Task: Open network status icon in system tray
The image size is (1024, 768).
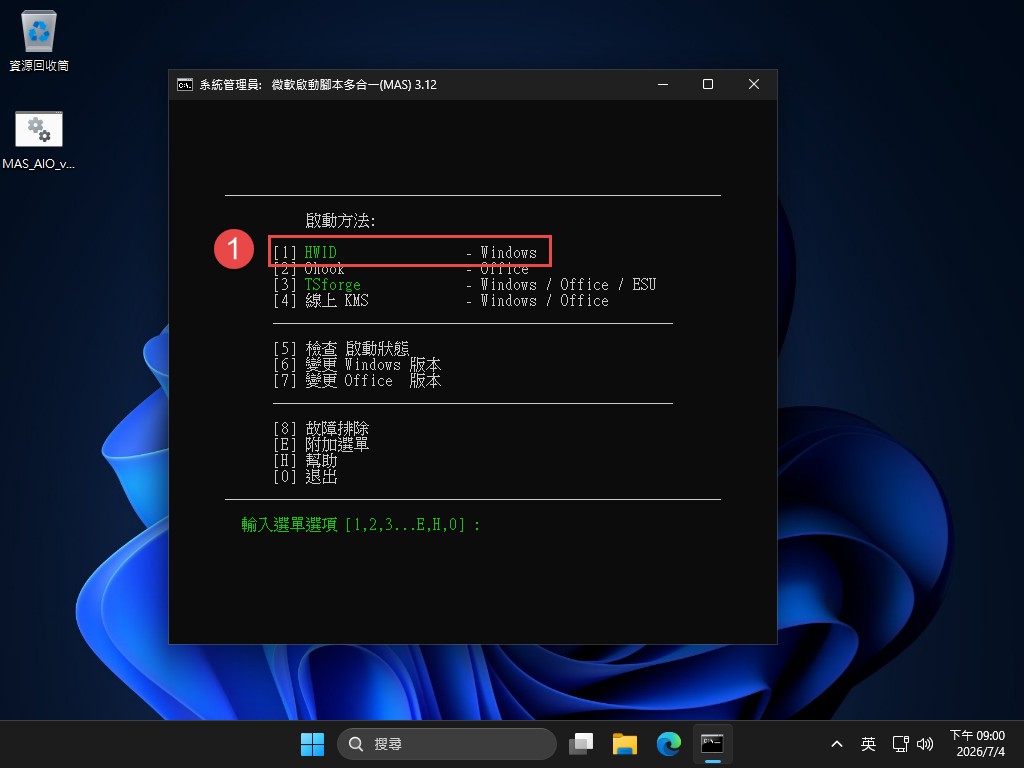Action: click(x=901, y=744)
